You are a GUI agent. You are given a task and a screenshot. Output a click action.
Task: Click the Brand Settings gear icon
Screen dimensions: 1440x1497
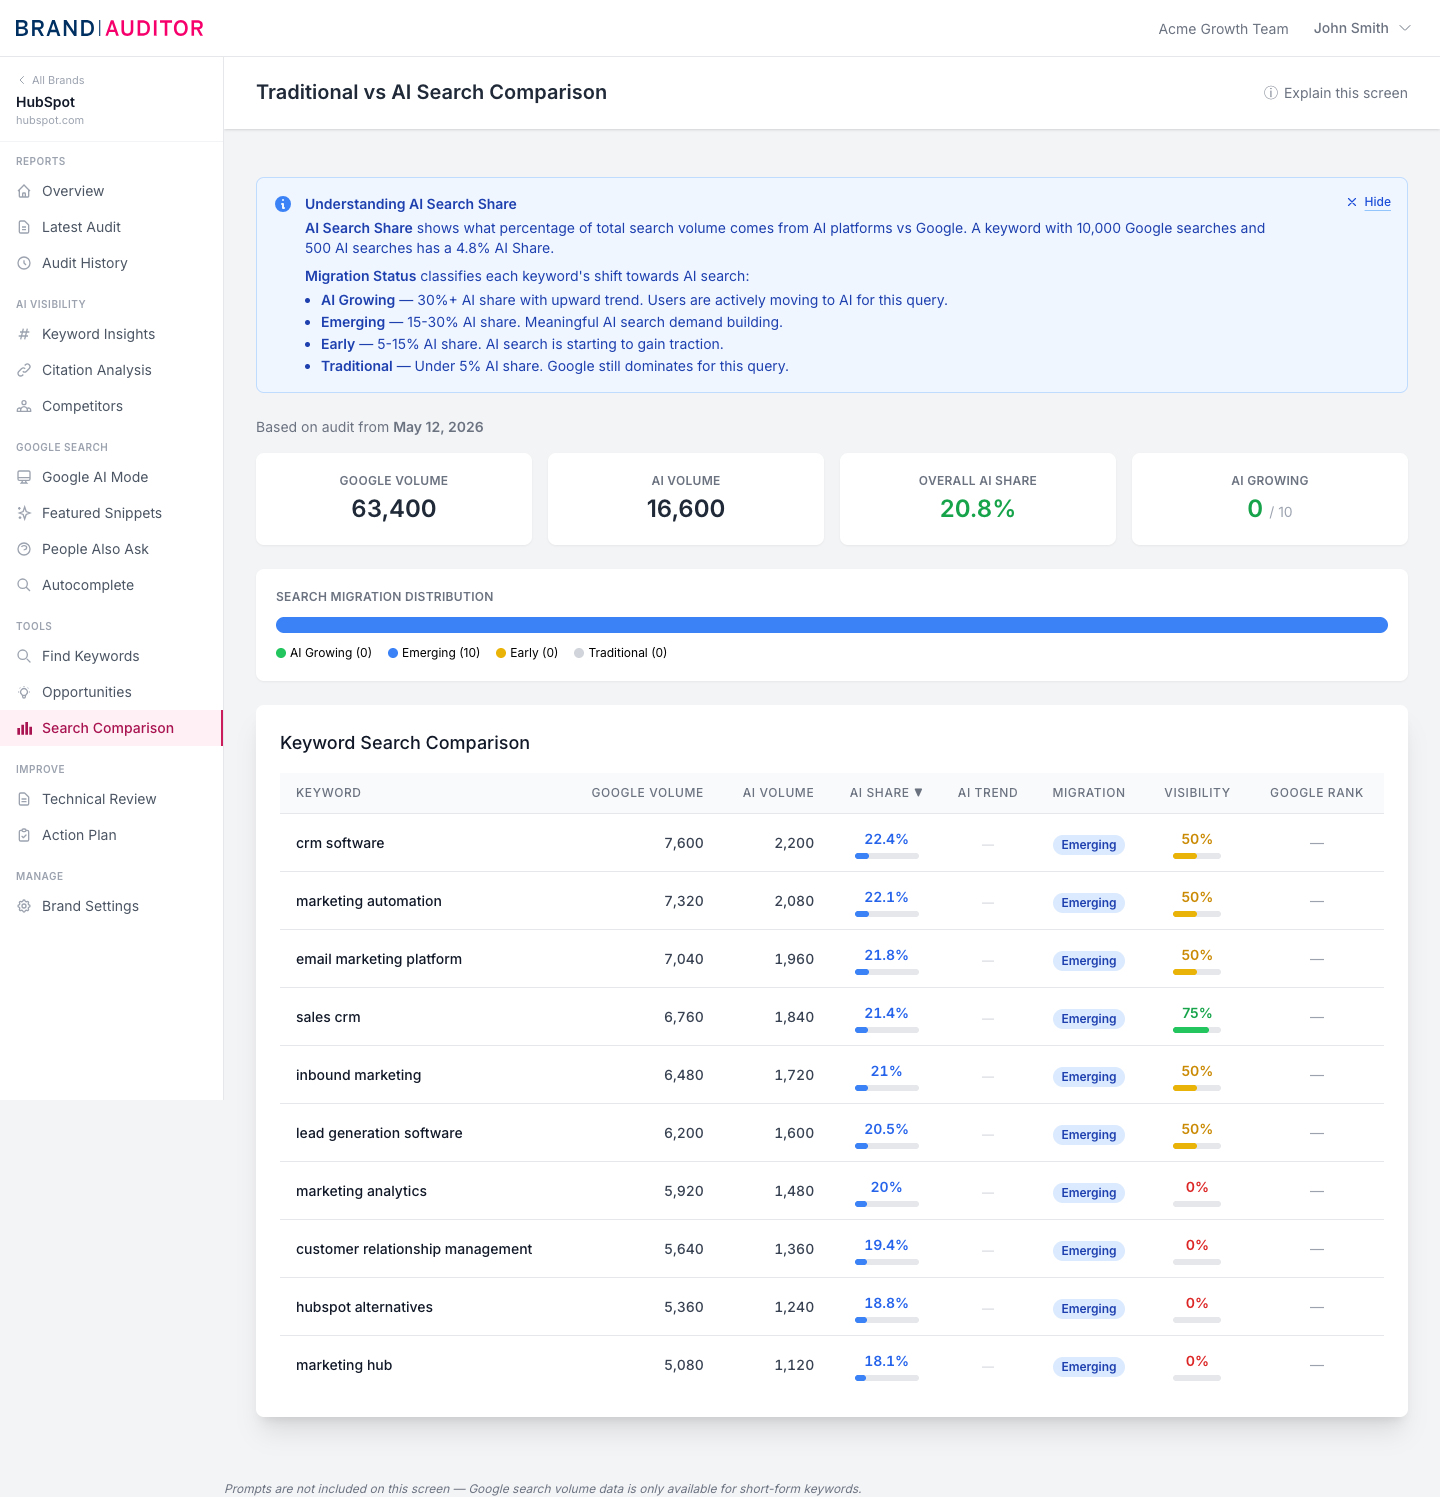click(x=24, y=906)
